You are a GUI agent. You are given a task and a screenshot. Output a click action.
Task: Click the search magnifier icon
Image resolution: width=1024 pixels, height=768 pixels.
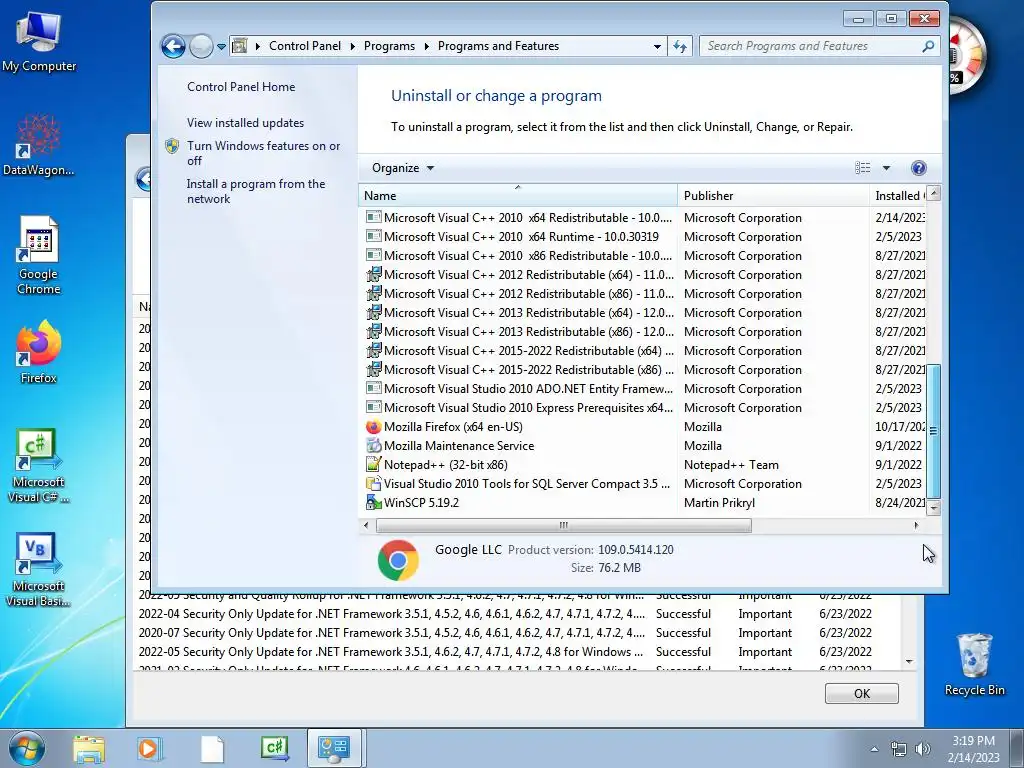pos(928,46)
